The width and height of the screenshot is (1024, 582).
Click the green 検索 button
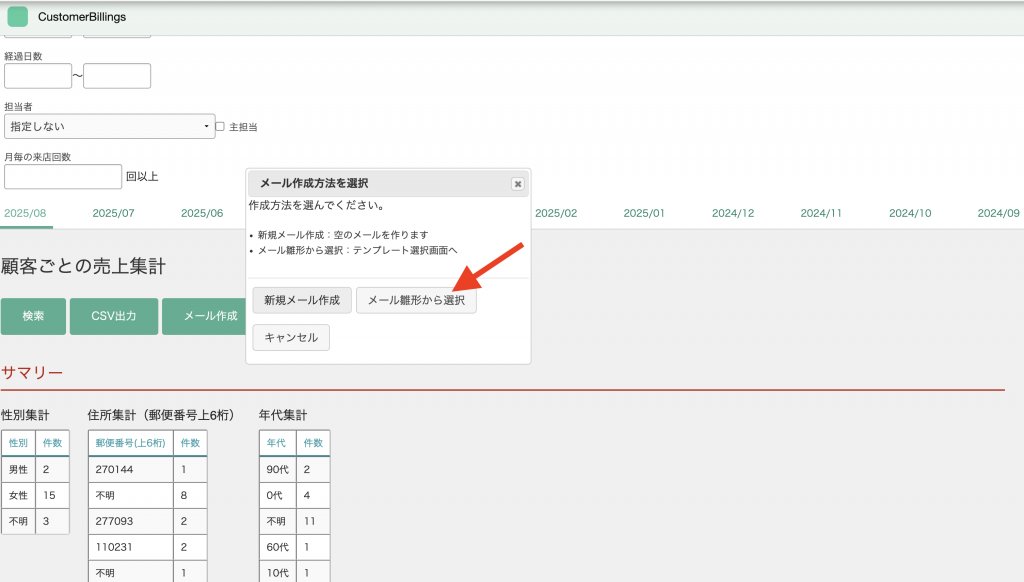pyautogui.click(x=33, y=316)
